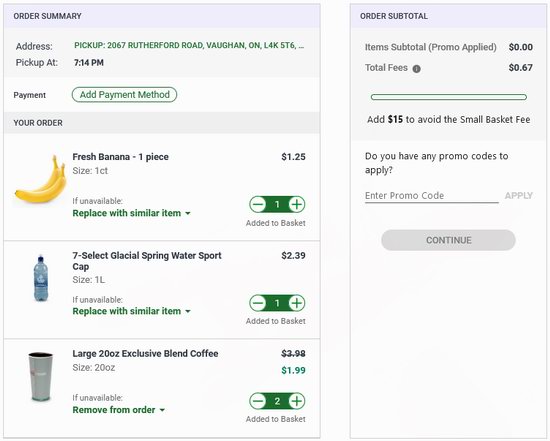Screen dimensions: 550x441
Task: Focus the Enter Promo Code field
Action: click(431, 196)
